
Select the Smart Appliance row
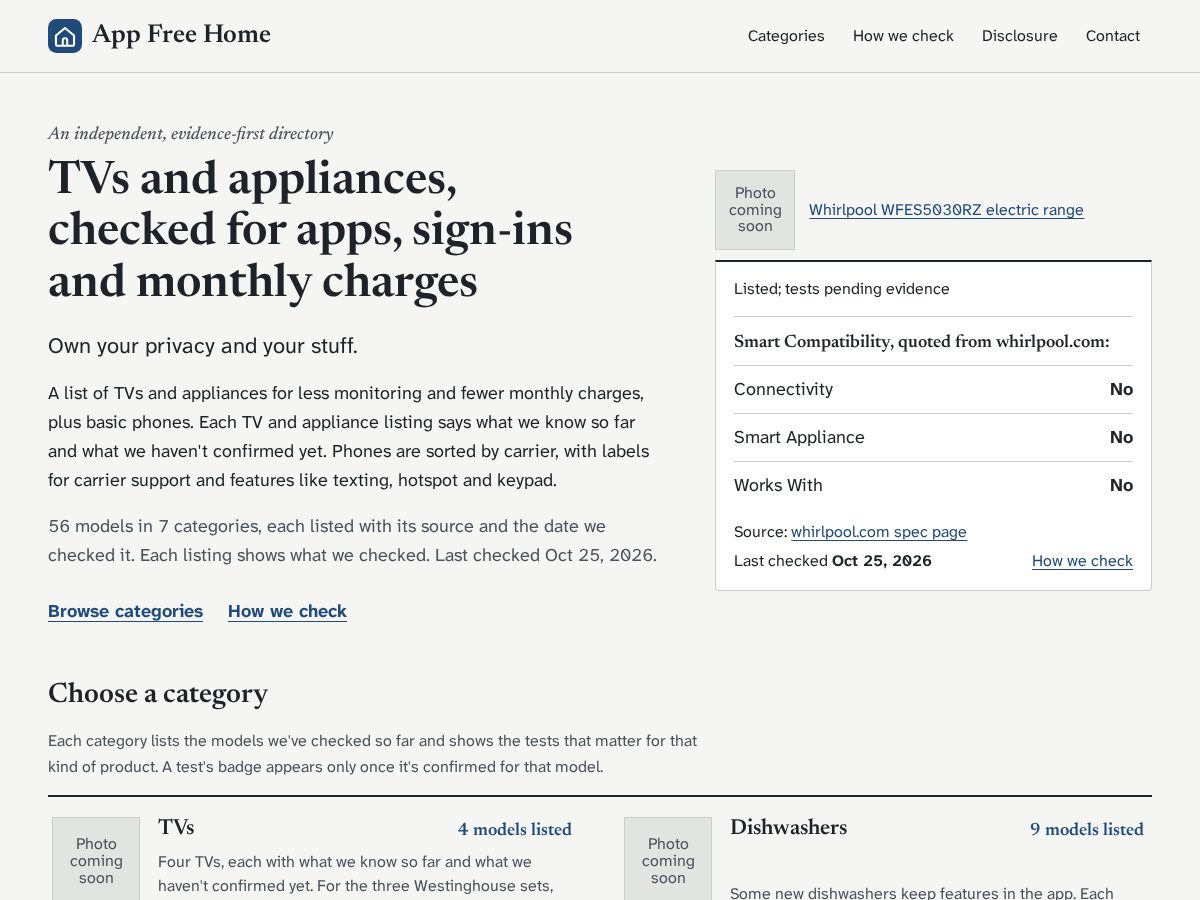pos(933,437)
